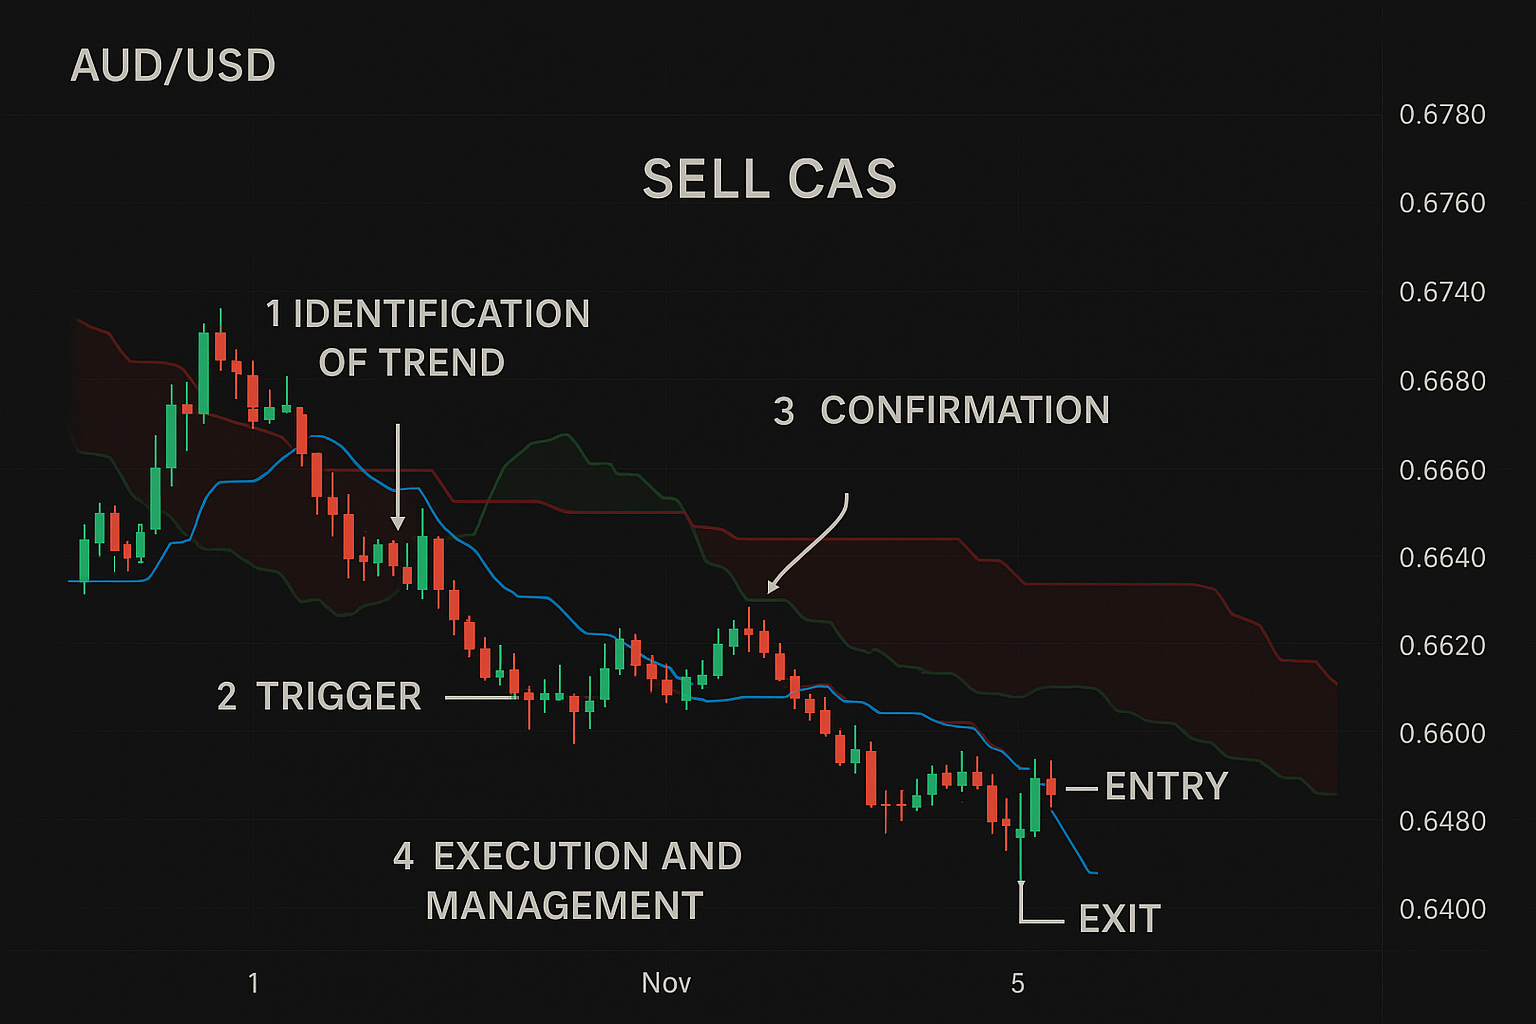Click the 0.6400 price axis label
The width and height of the screenshot is (1536, 1024).
(1442, 910)
